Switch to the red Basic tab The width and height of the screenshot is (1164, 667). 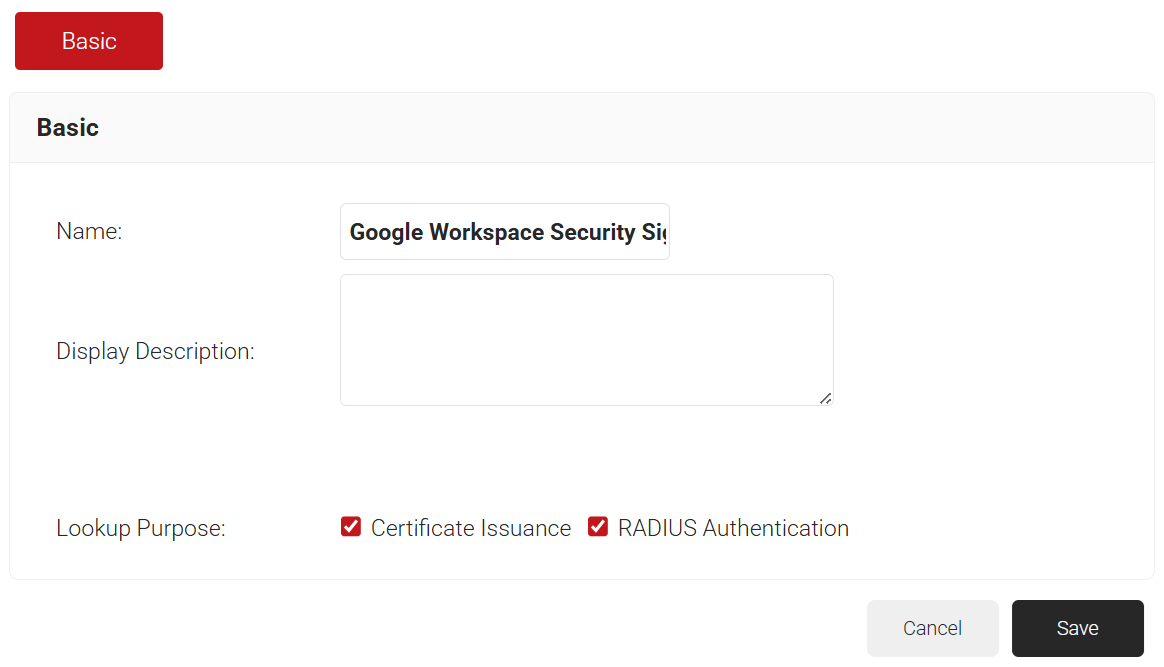(x=89, y=41)
